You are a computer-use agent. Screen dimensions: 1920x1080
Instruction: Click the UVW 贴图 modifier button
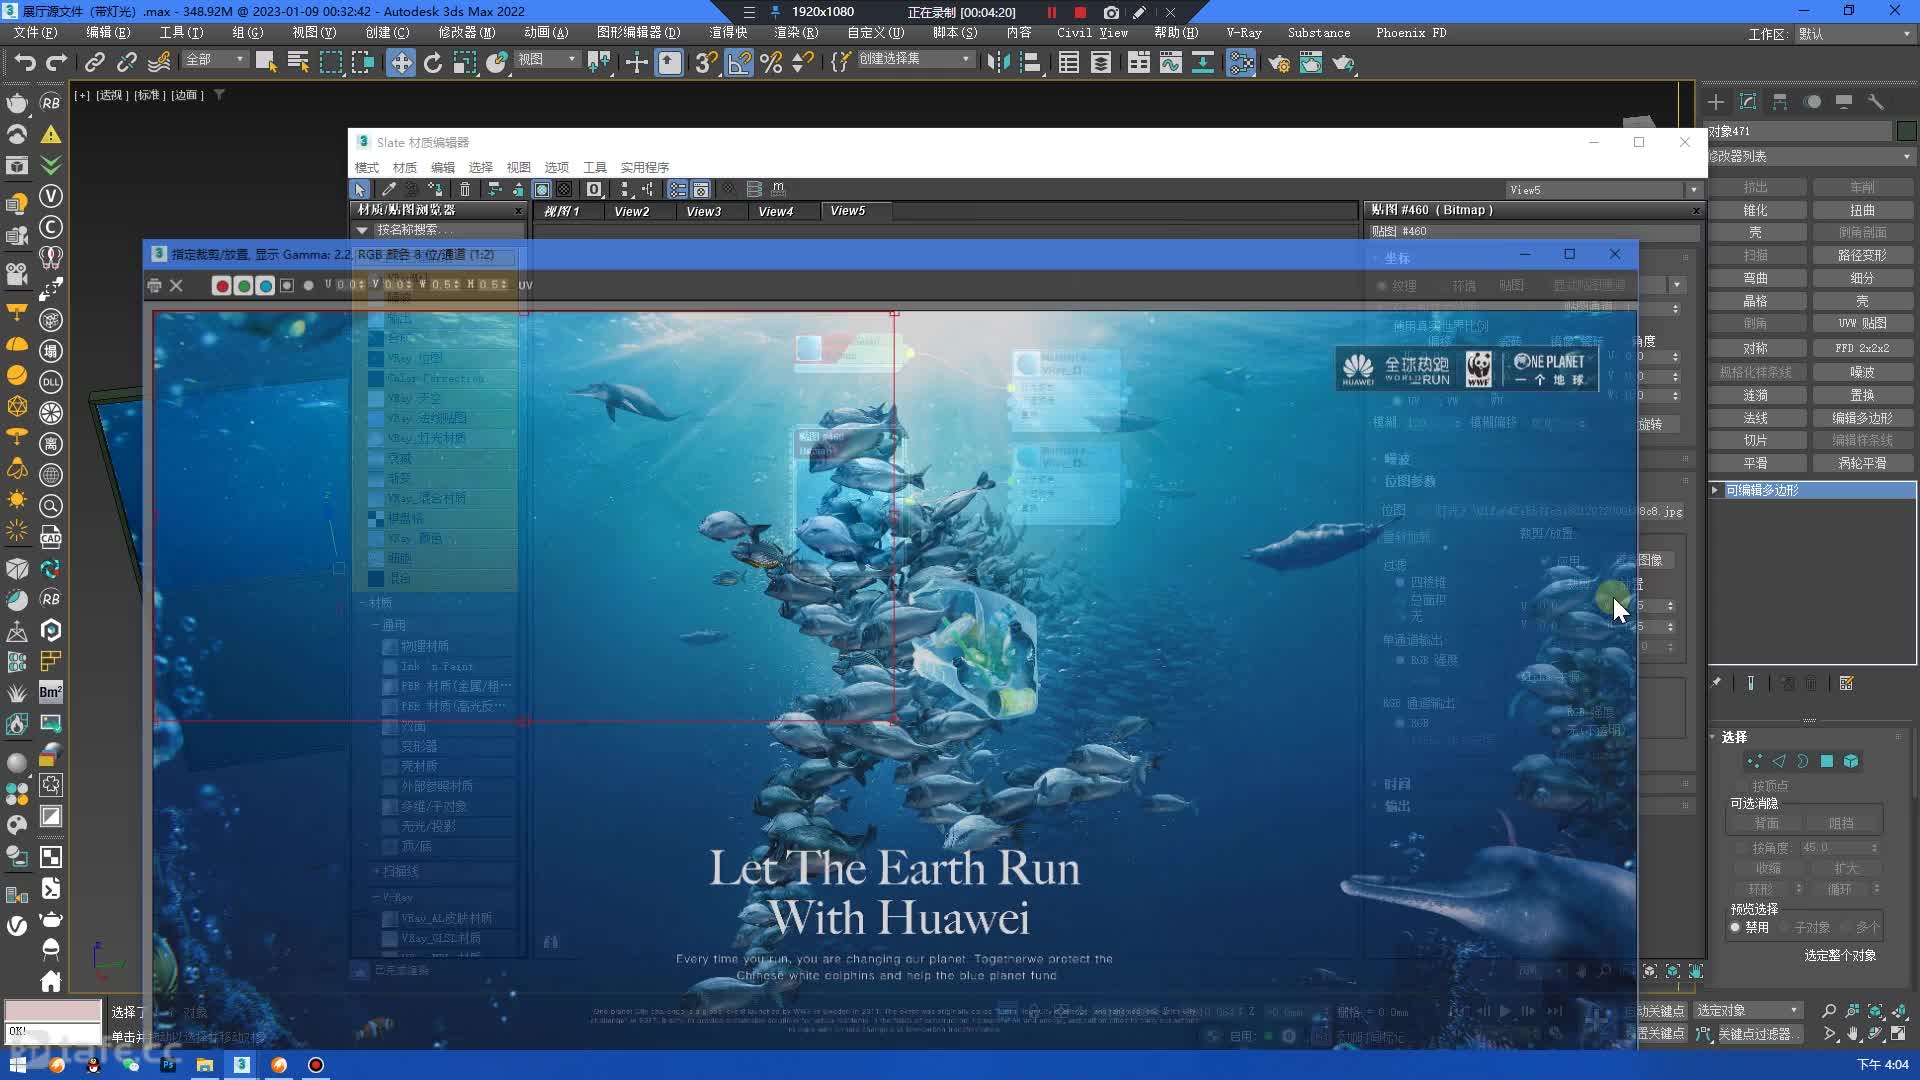(x=1862, y=323)
